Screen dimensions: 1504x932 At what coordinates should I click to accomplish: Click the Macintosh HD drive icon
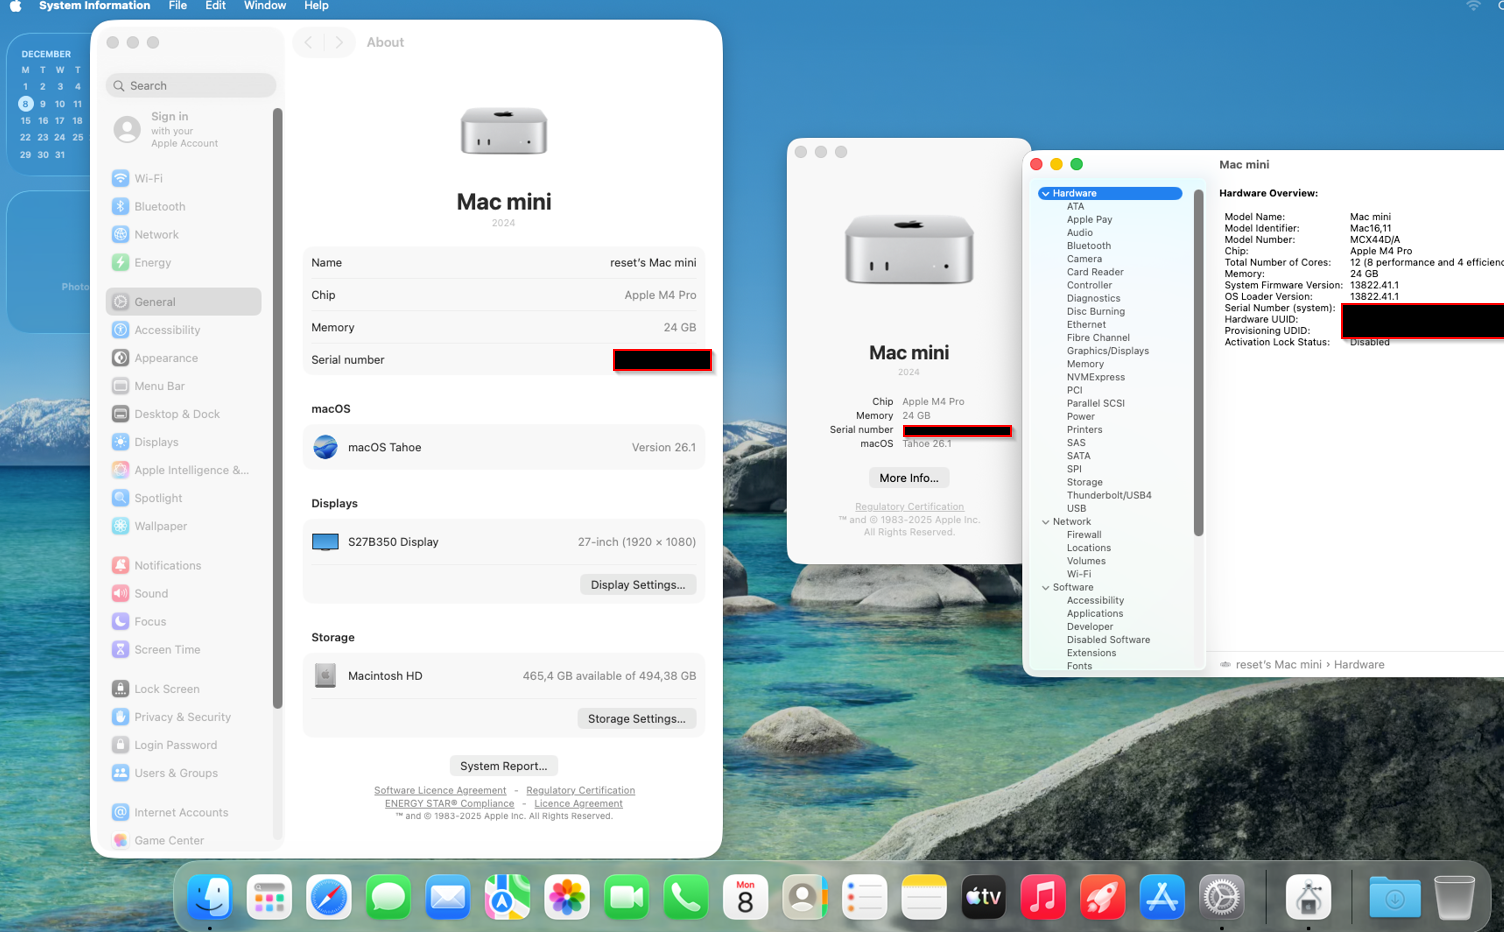click(325, 676)
